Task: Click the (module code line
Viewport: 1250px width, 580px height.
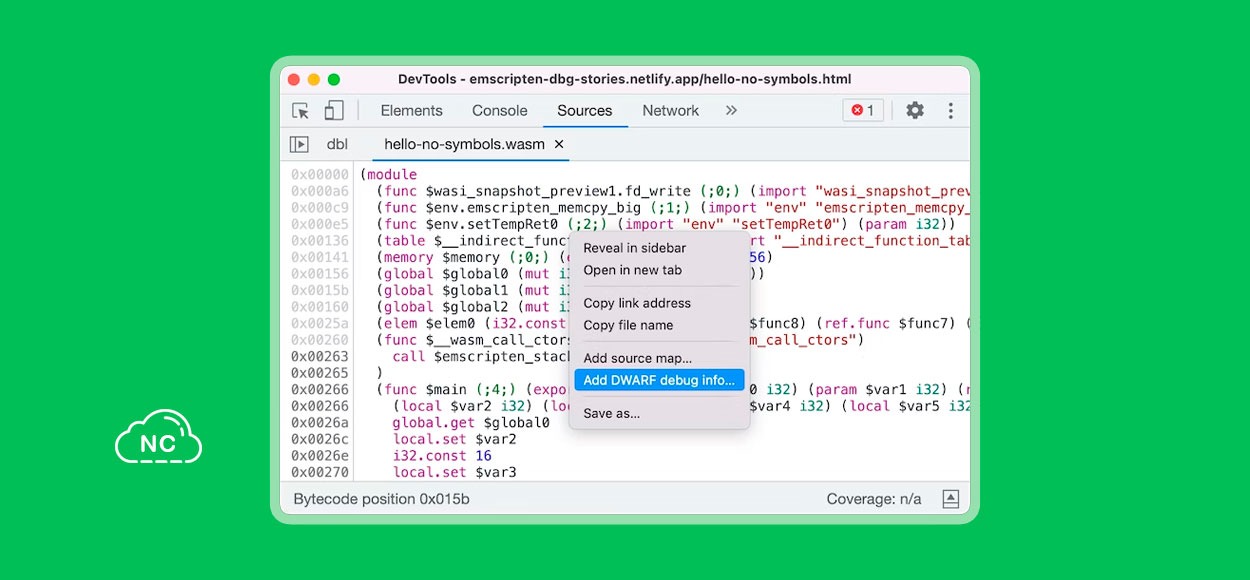Action: click(389, 175)
